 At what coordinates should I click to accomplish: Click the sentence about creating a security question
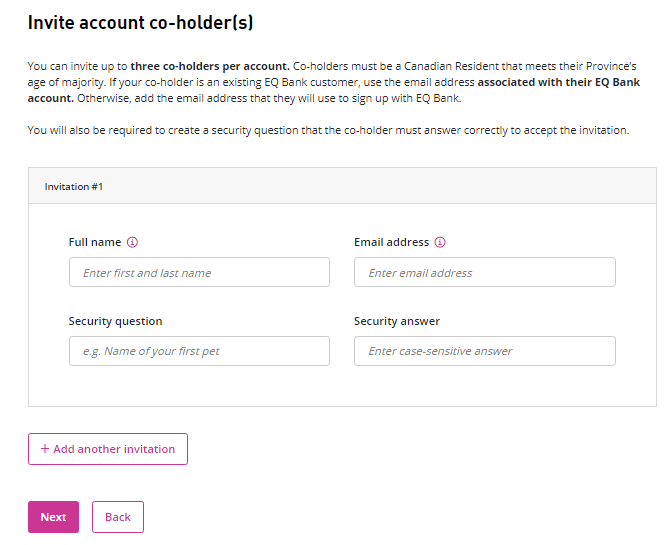(x=328, y=130)
